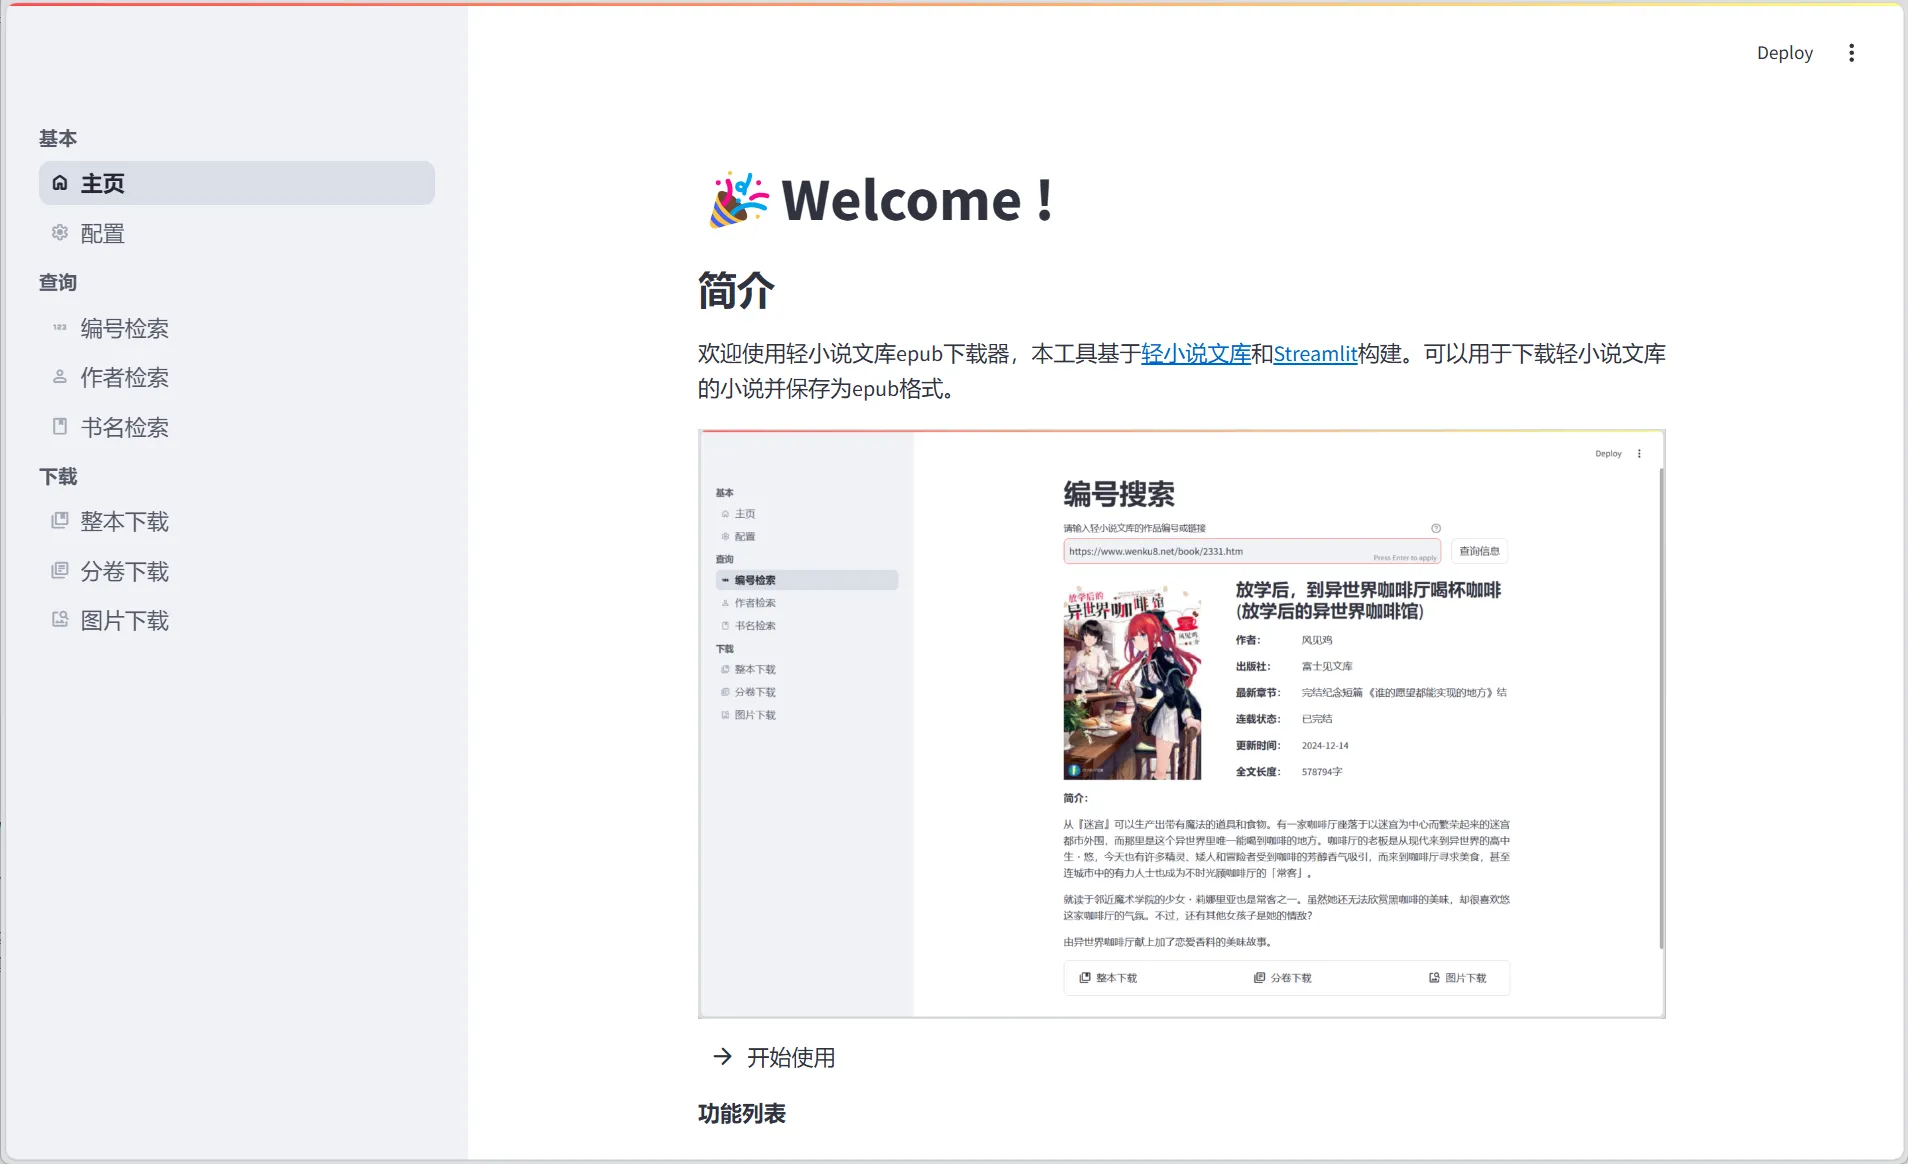This screenshot has height=1164, width=1908.
Task: Go to the 配置 page
Action: point(237,233)
